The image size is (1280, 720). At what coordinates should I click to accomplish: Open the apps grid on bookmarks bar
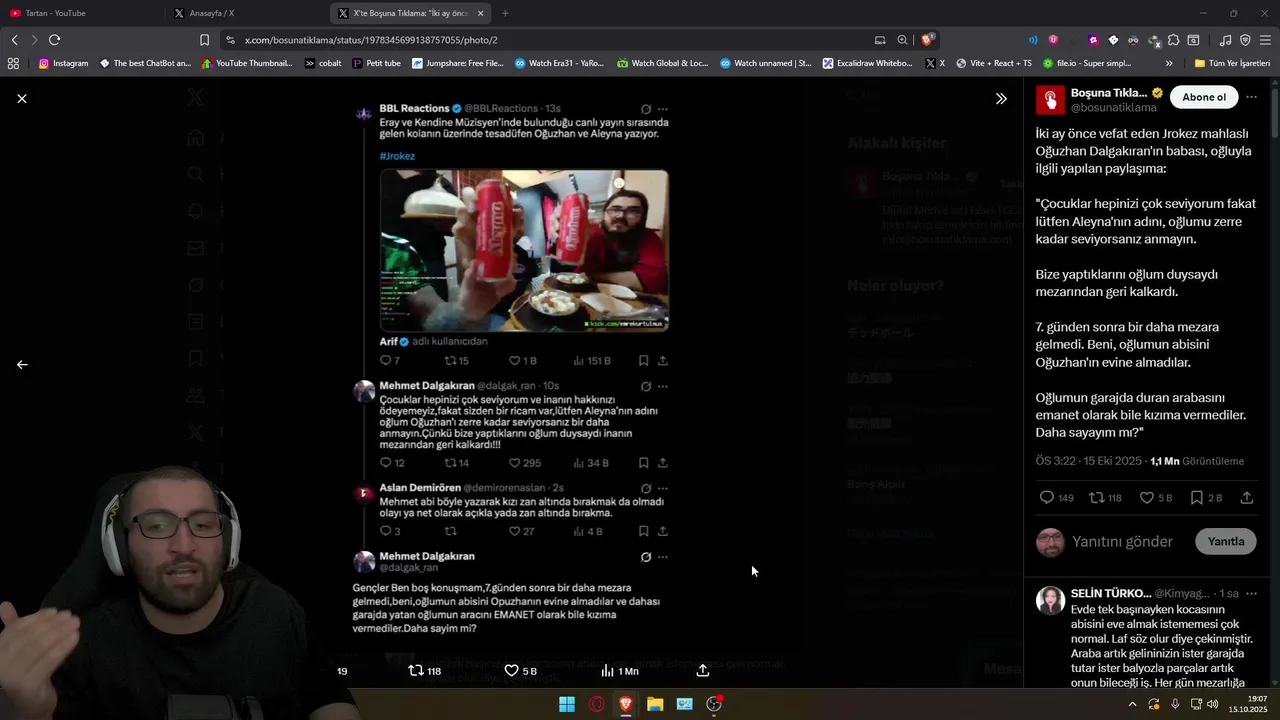(x=13, y=63)
